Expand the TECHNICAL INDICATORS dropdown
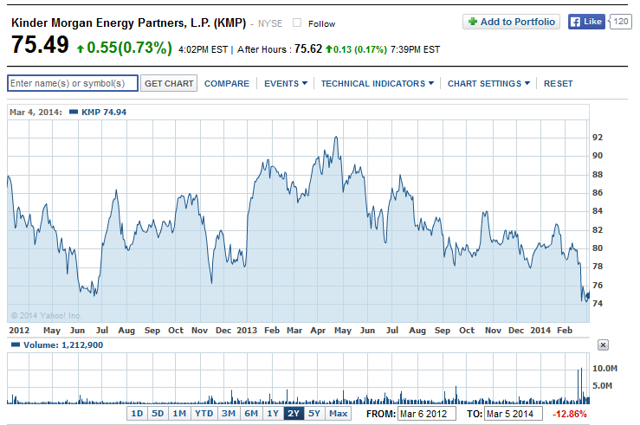The height and width of the screenshot is (425, 640). coord(377,84)
